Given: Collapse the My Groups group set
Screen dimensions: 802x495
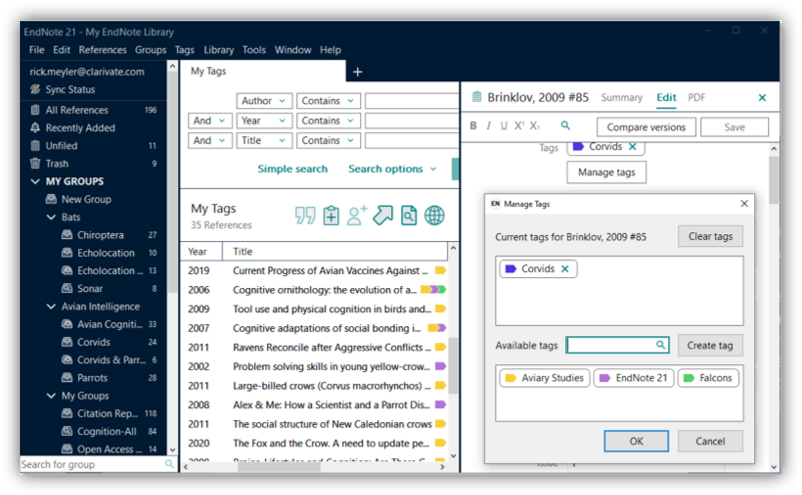Looking at the screenshot, I should (x=51, y=396).
